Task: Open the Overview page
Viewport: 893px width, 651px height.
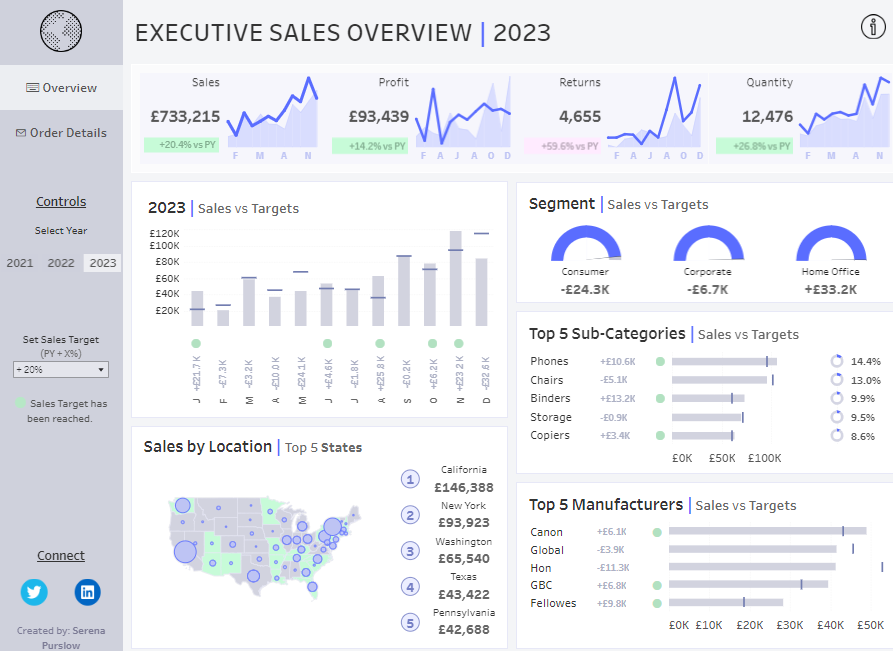Action: click(x=62, y=88)
